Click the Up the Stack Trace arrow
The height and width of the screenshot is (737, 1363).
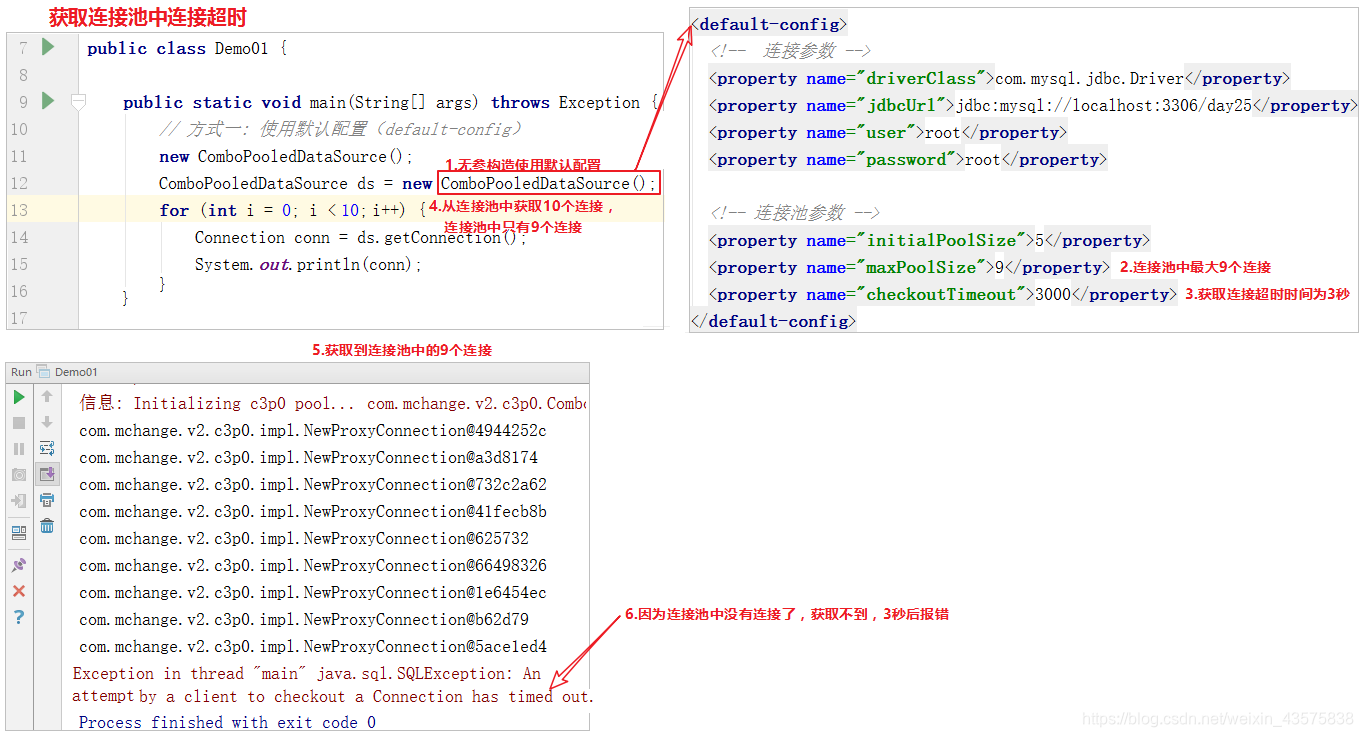coord(47,397)
